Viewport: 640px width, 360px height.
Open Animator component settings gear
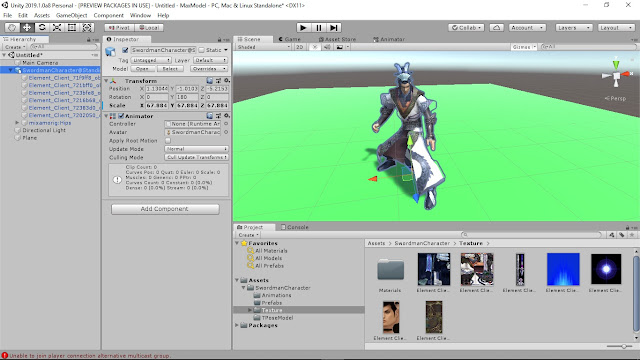[x=227, y=116]
